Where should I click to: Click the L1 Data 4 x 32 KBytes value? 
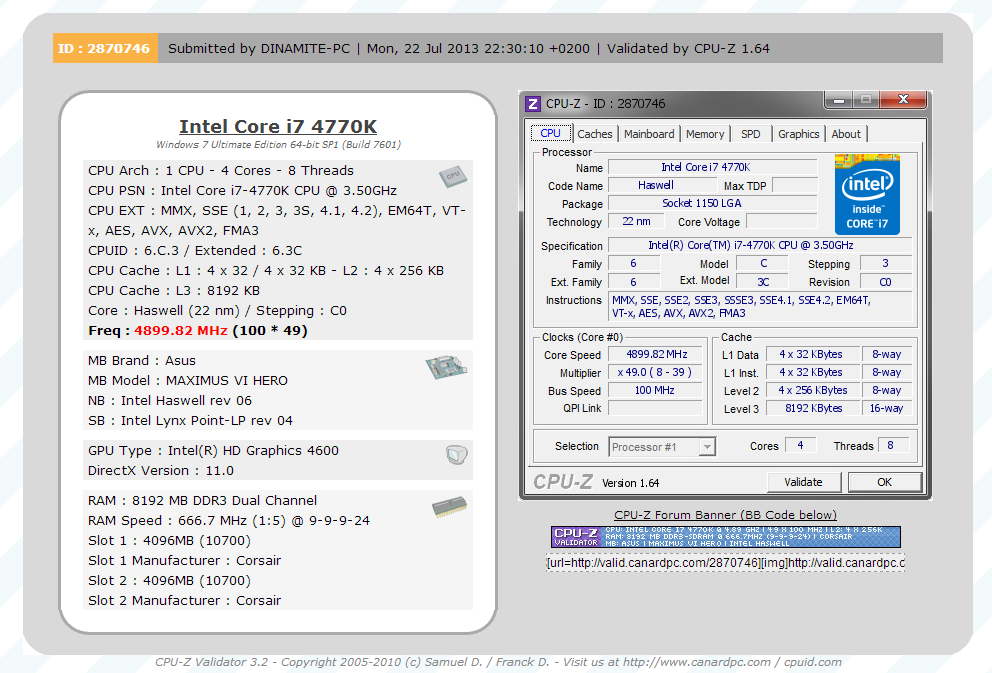pos(812,354)
